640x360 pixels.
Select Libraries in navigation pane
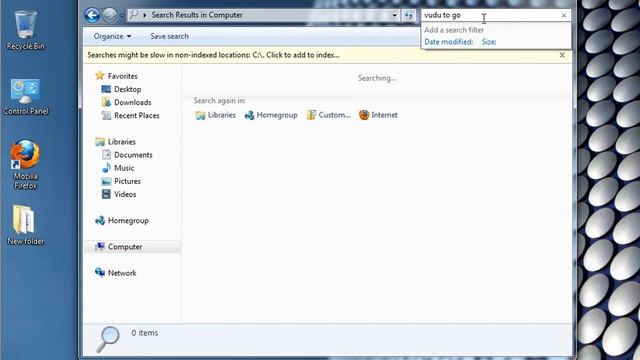pyautogui.click(x=122, y=142)
